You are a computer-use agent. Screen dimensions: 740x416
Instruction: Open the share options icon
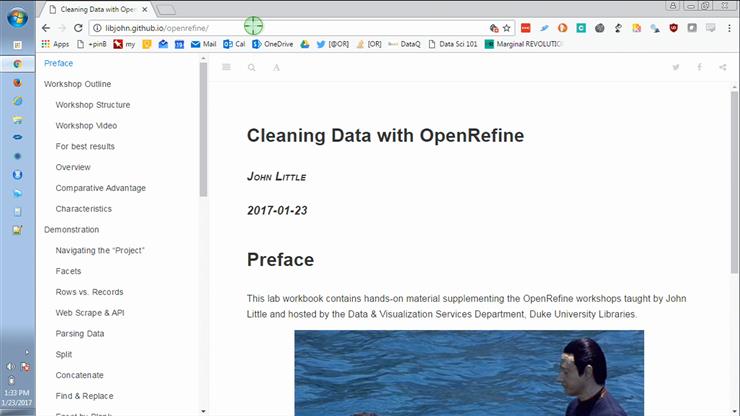[723, 67]
